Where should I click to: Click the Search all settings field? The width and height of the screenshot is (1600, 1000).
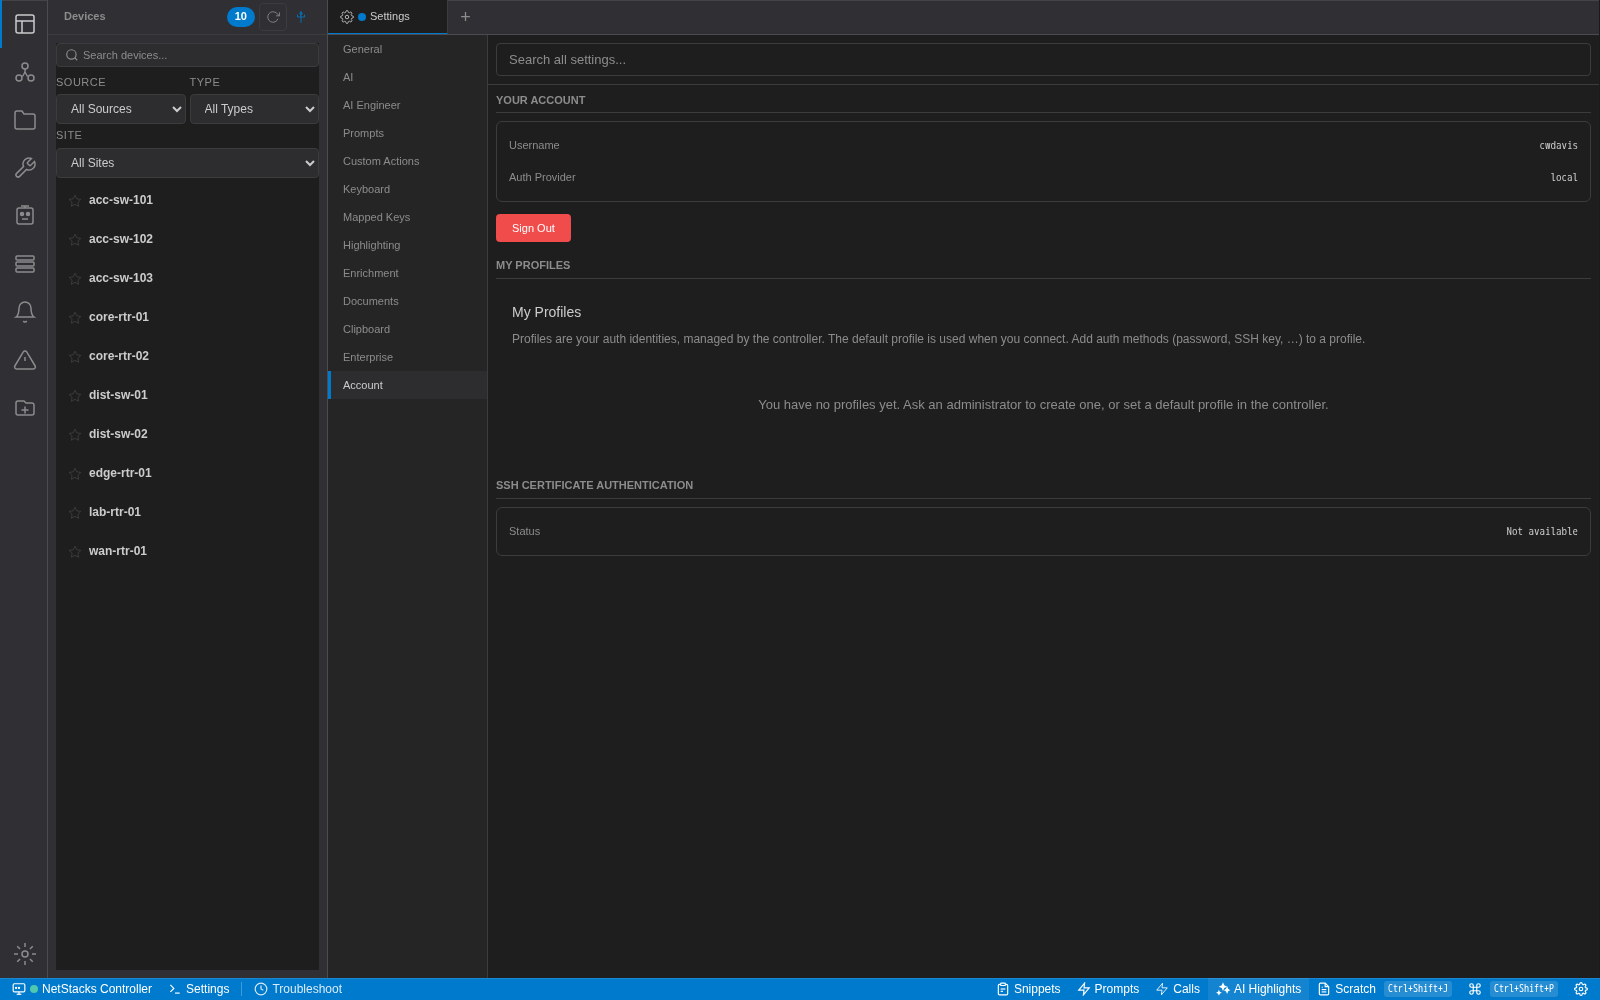[x=1043, y=60]
